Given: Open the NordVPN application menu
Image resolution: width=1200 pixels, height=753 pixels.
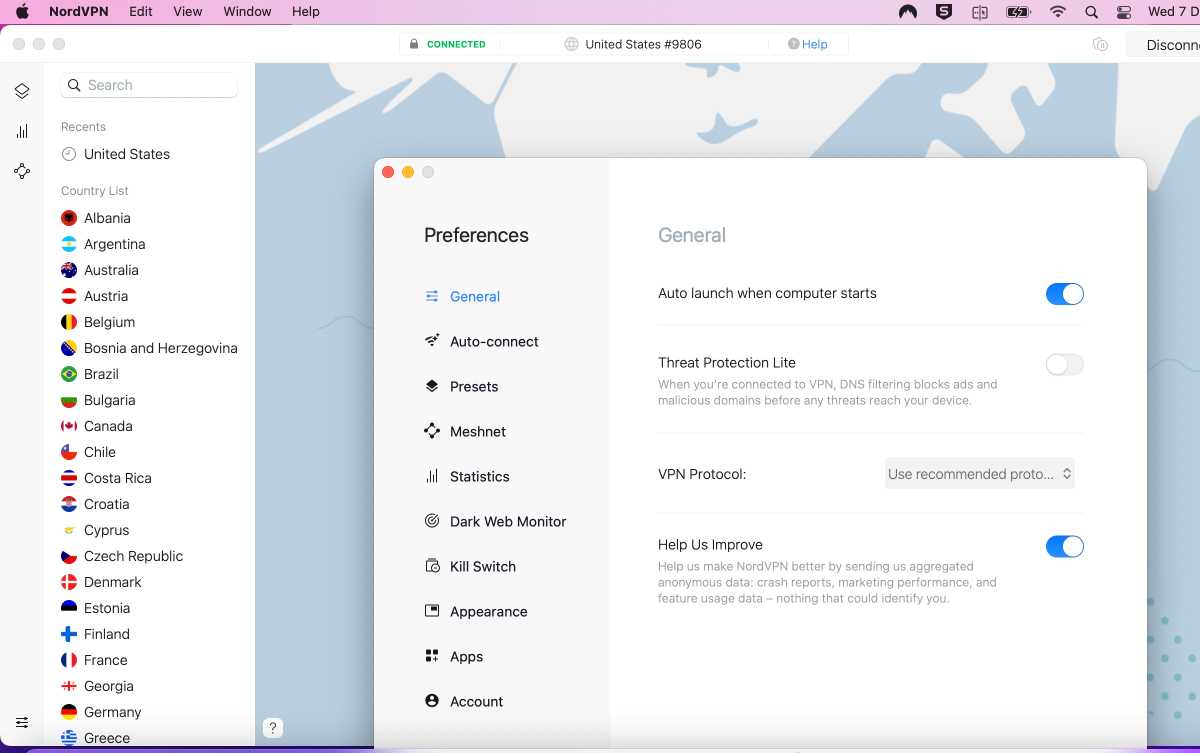Looking at the screenshot, I should [80, 12].
